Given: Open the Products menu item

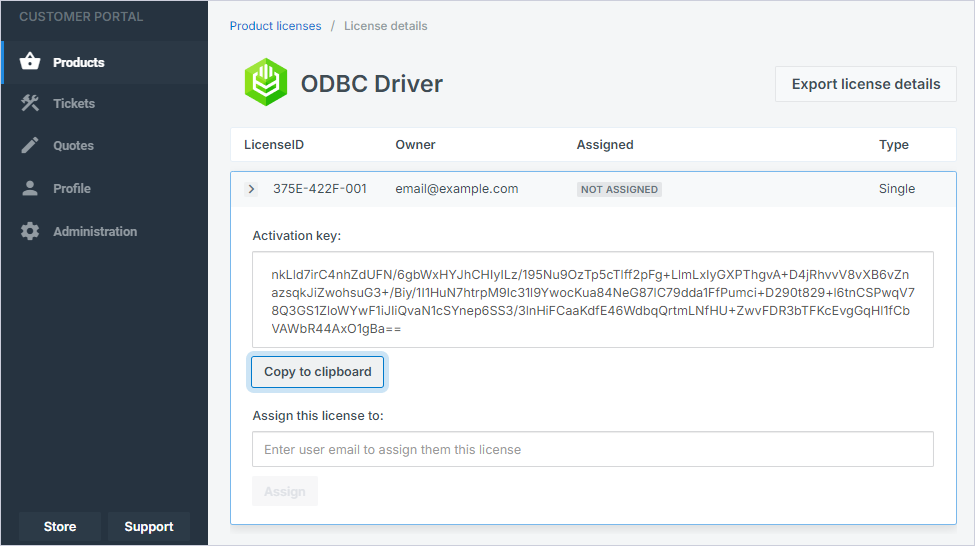Looking at the screenshot, I should click(x=78, y=62).
